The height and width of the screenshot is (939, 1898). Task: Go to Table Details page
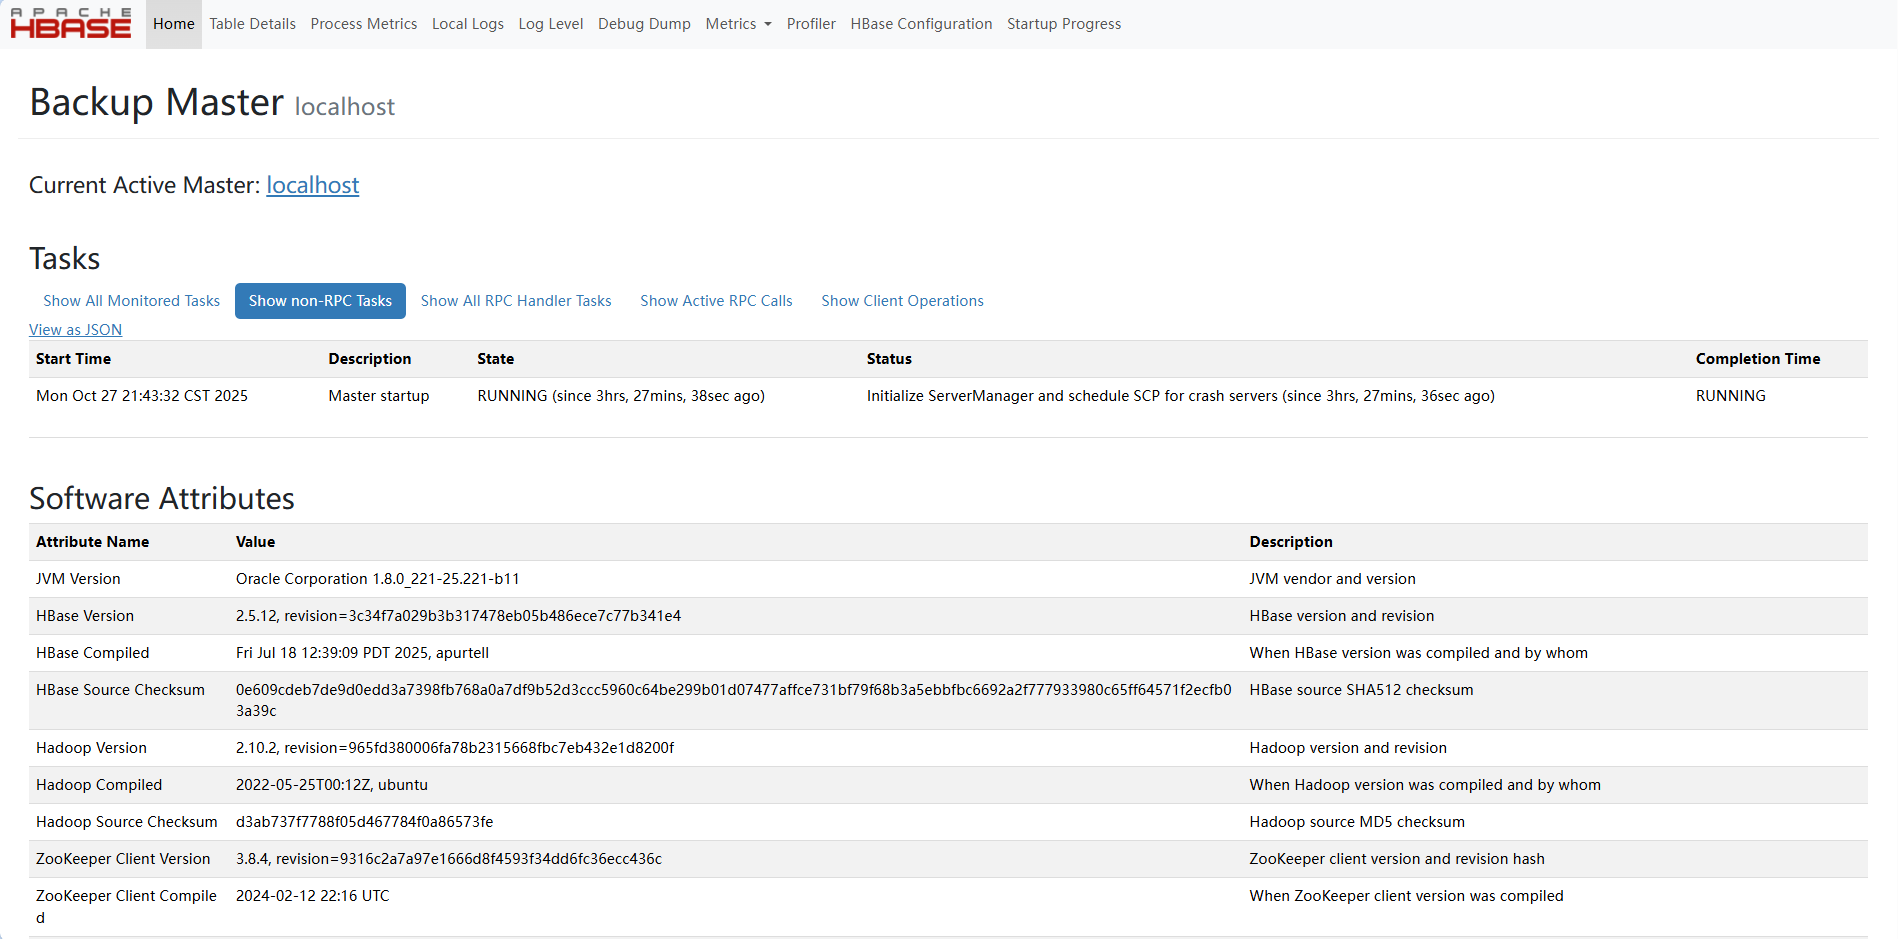tap(252, 24)
